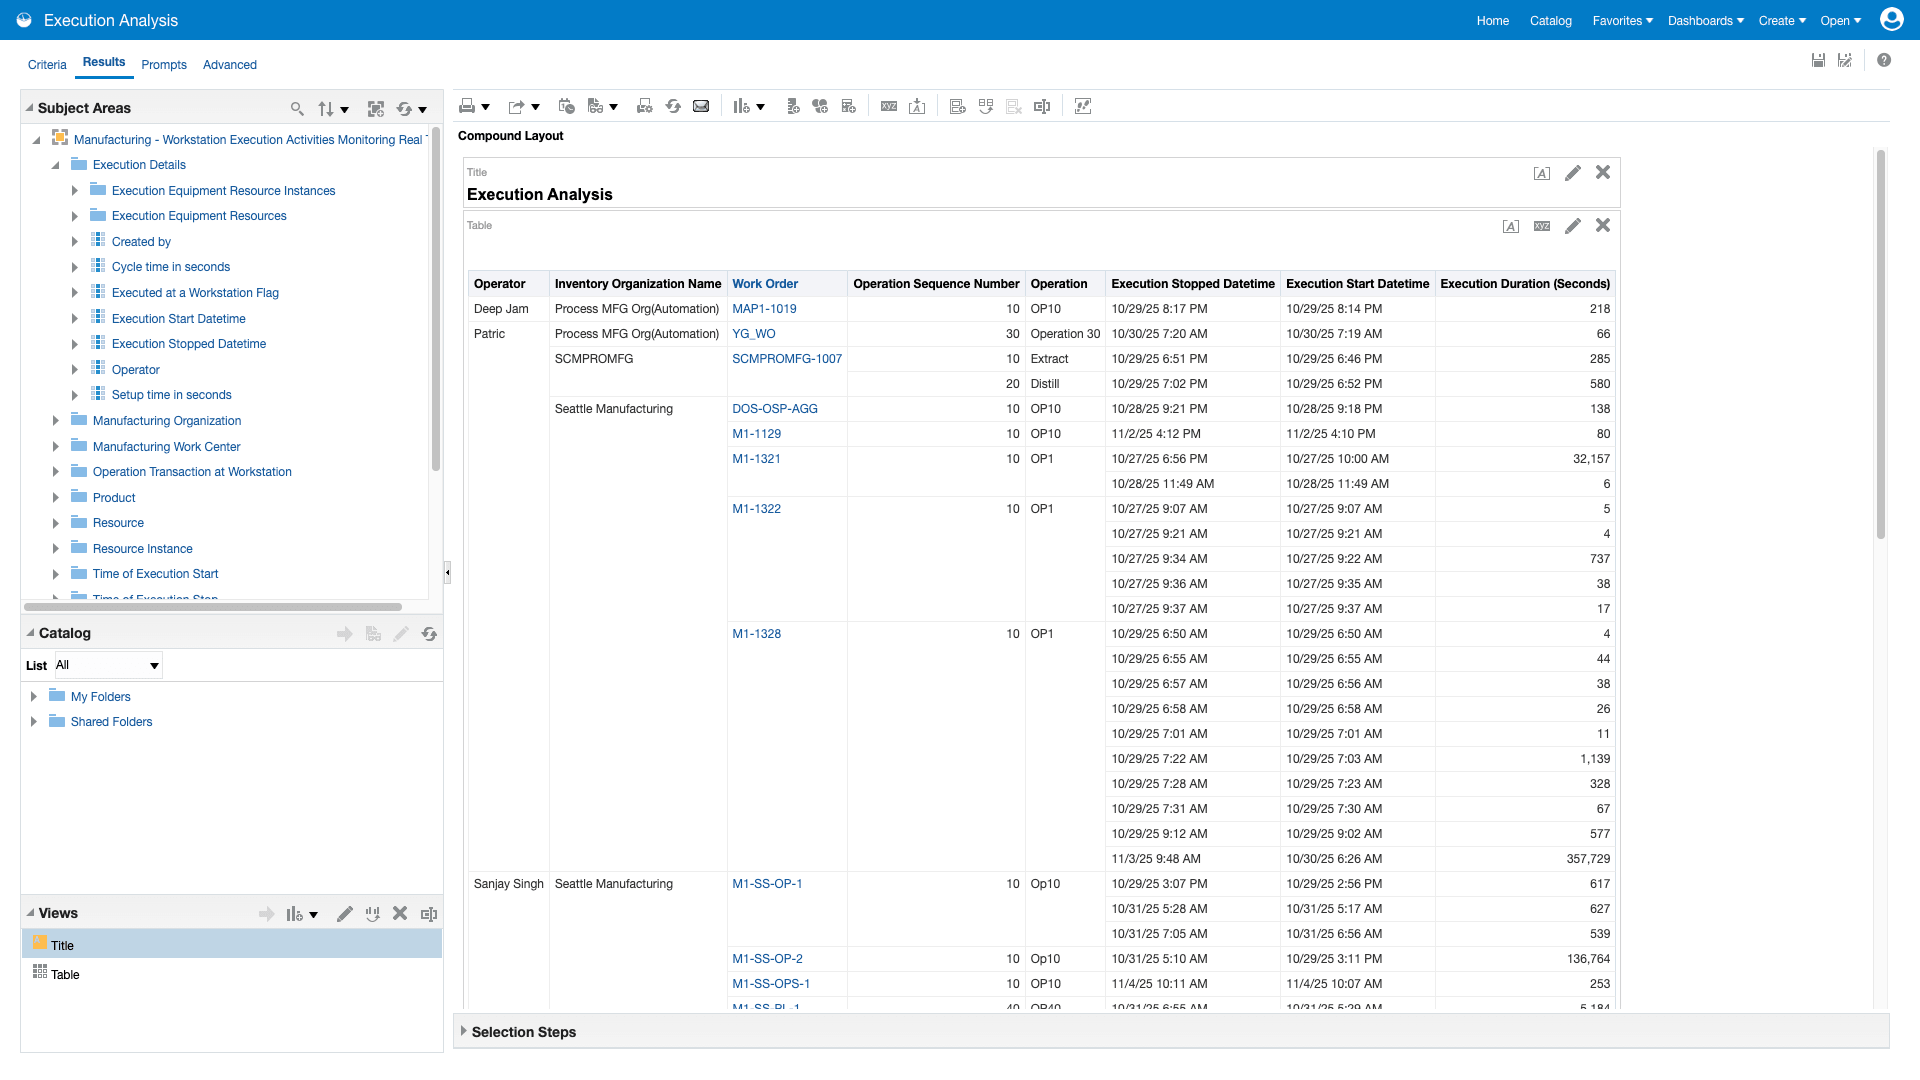The height and width of the screenshot is (1080, 1920).
Task: Switch to the Criteria tab
Action: coord(47,64)
